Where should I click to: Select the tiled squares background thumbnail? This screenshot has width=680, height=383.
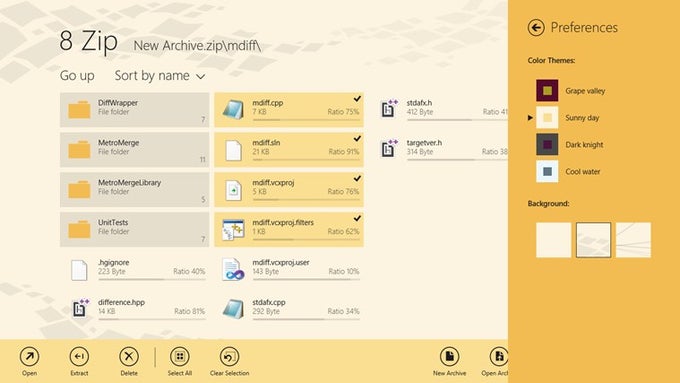coord(593,240)
